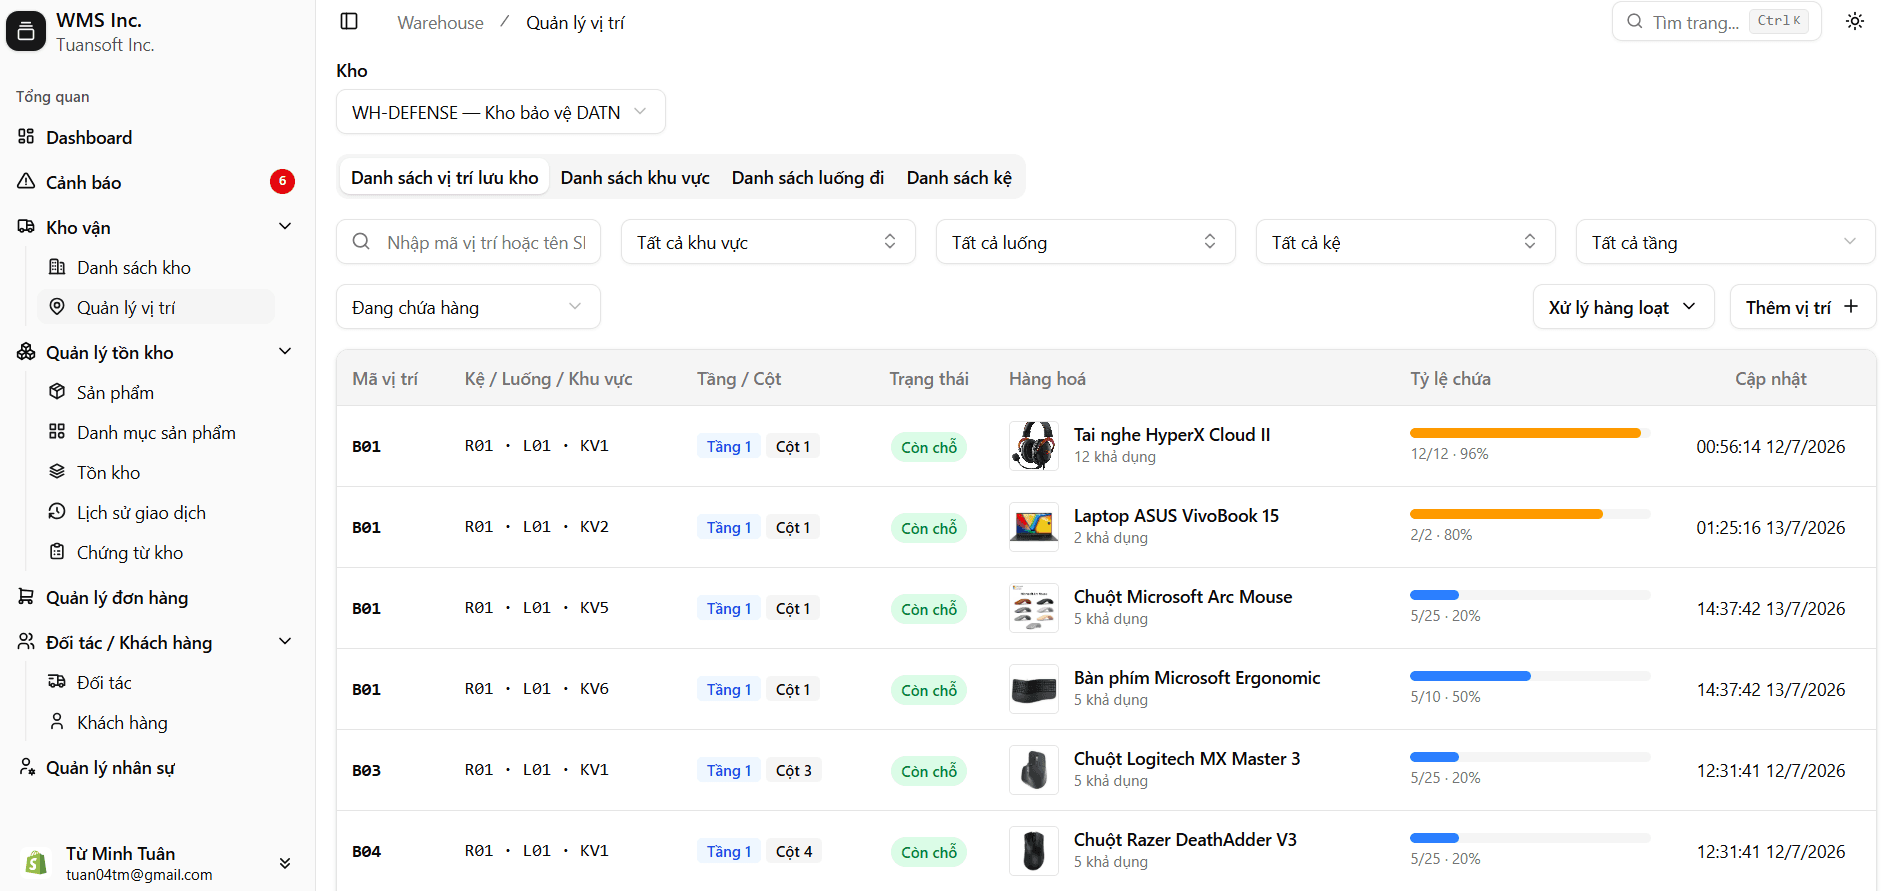The width and height of the screenshot is (1892, 891).
Task: Click Tai nghe HyperX Cloud II thumbnail
Action: tap(1034, 446)
